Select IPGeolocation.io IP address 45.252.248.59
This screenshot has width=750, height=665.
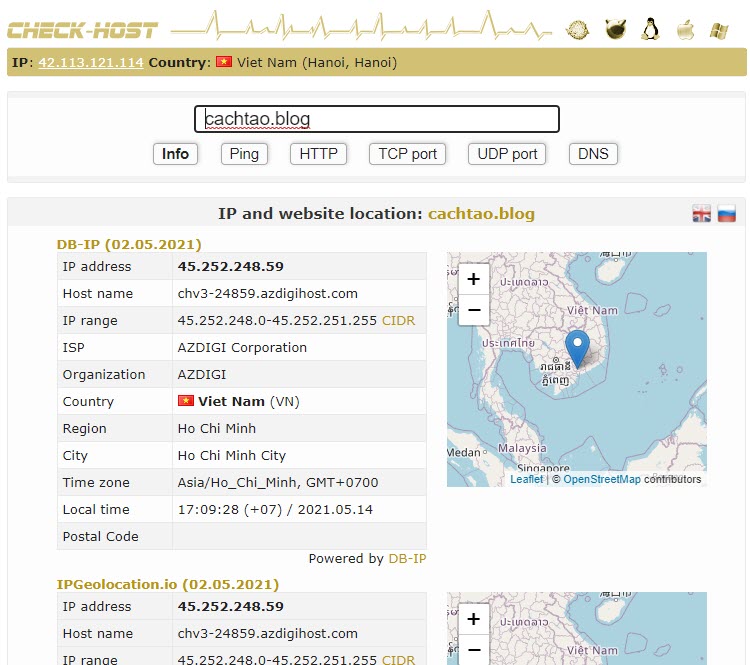pos(231,607)
